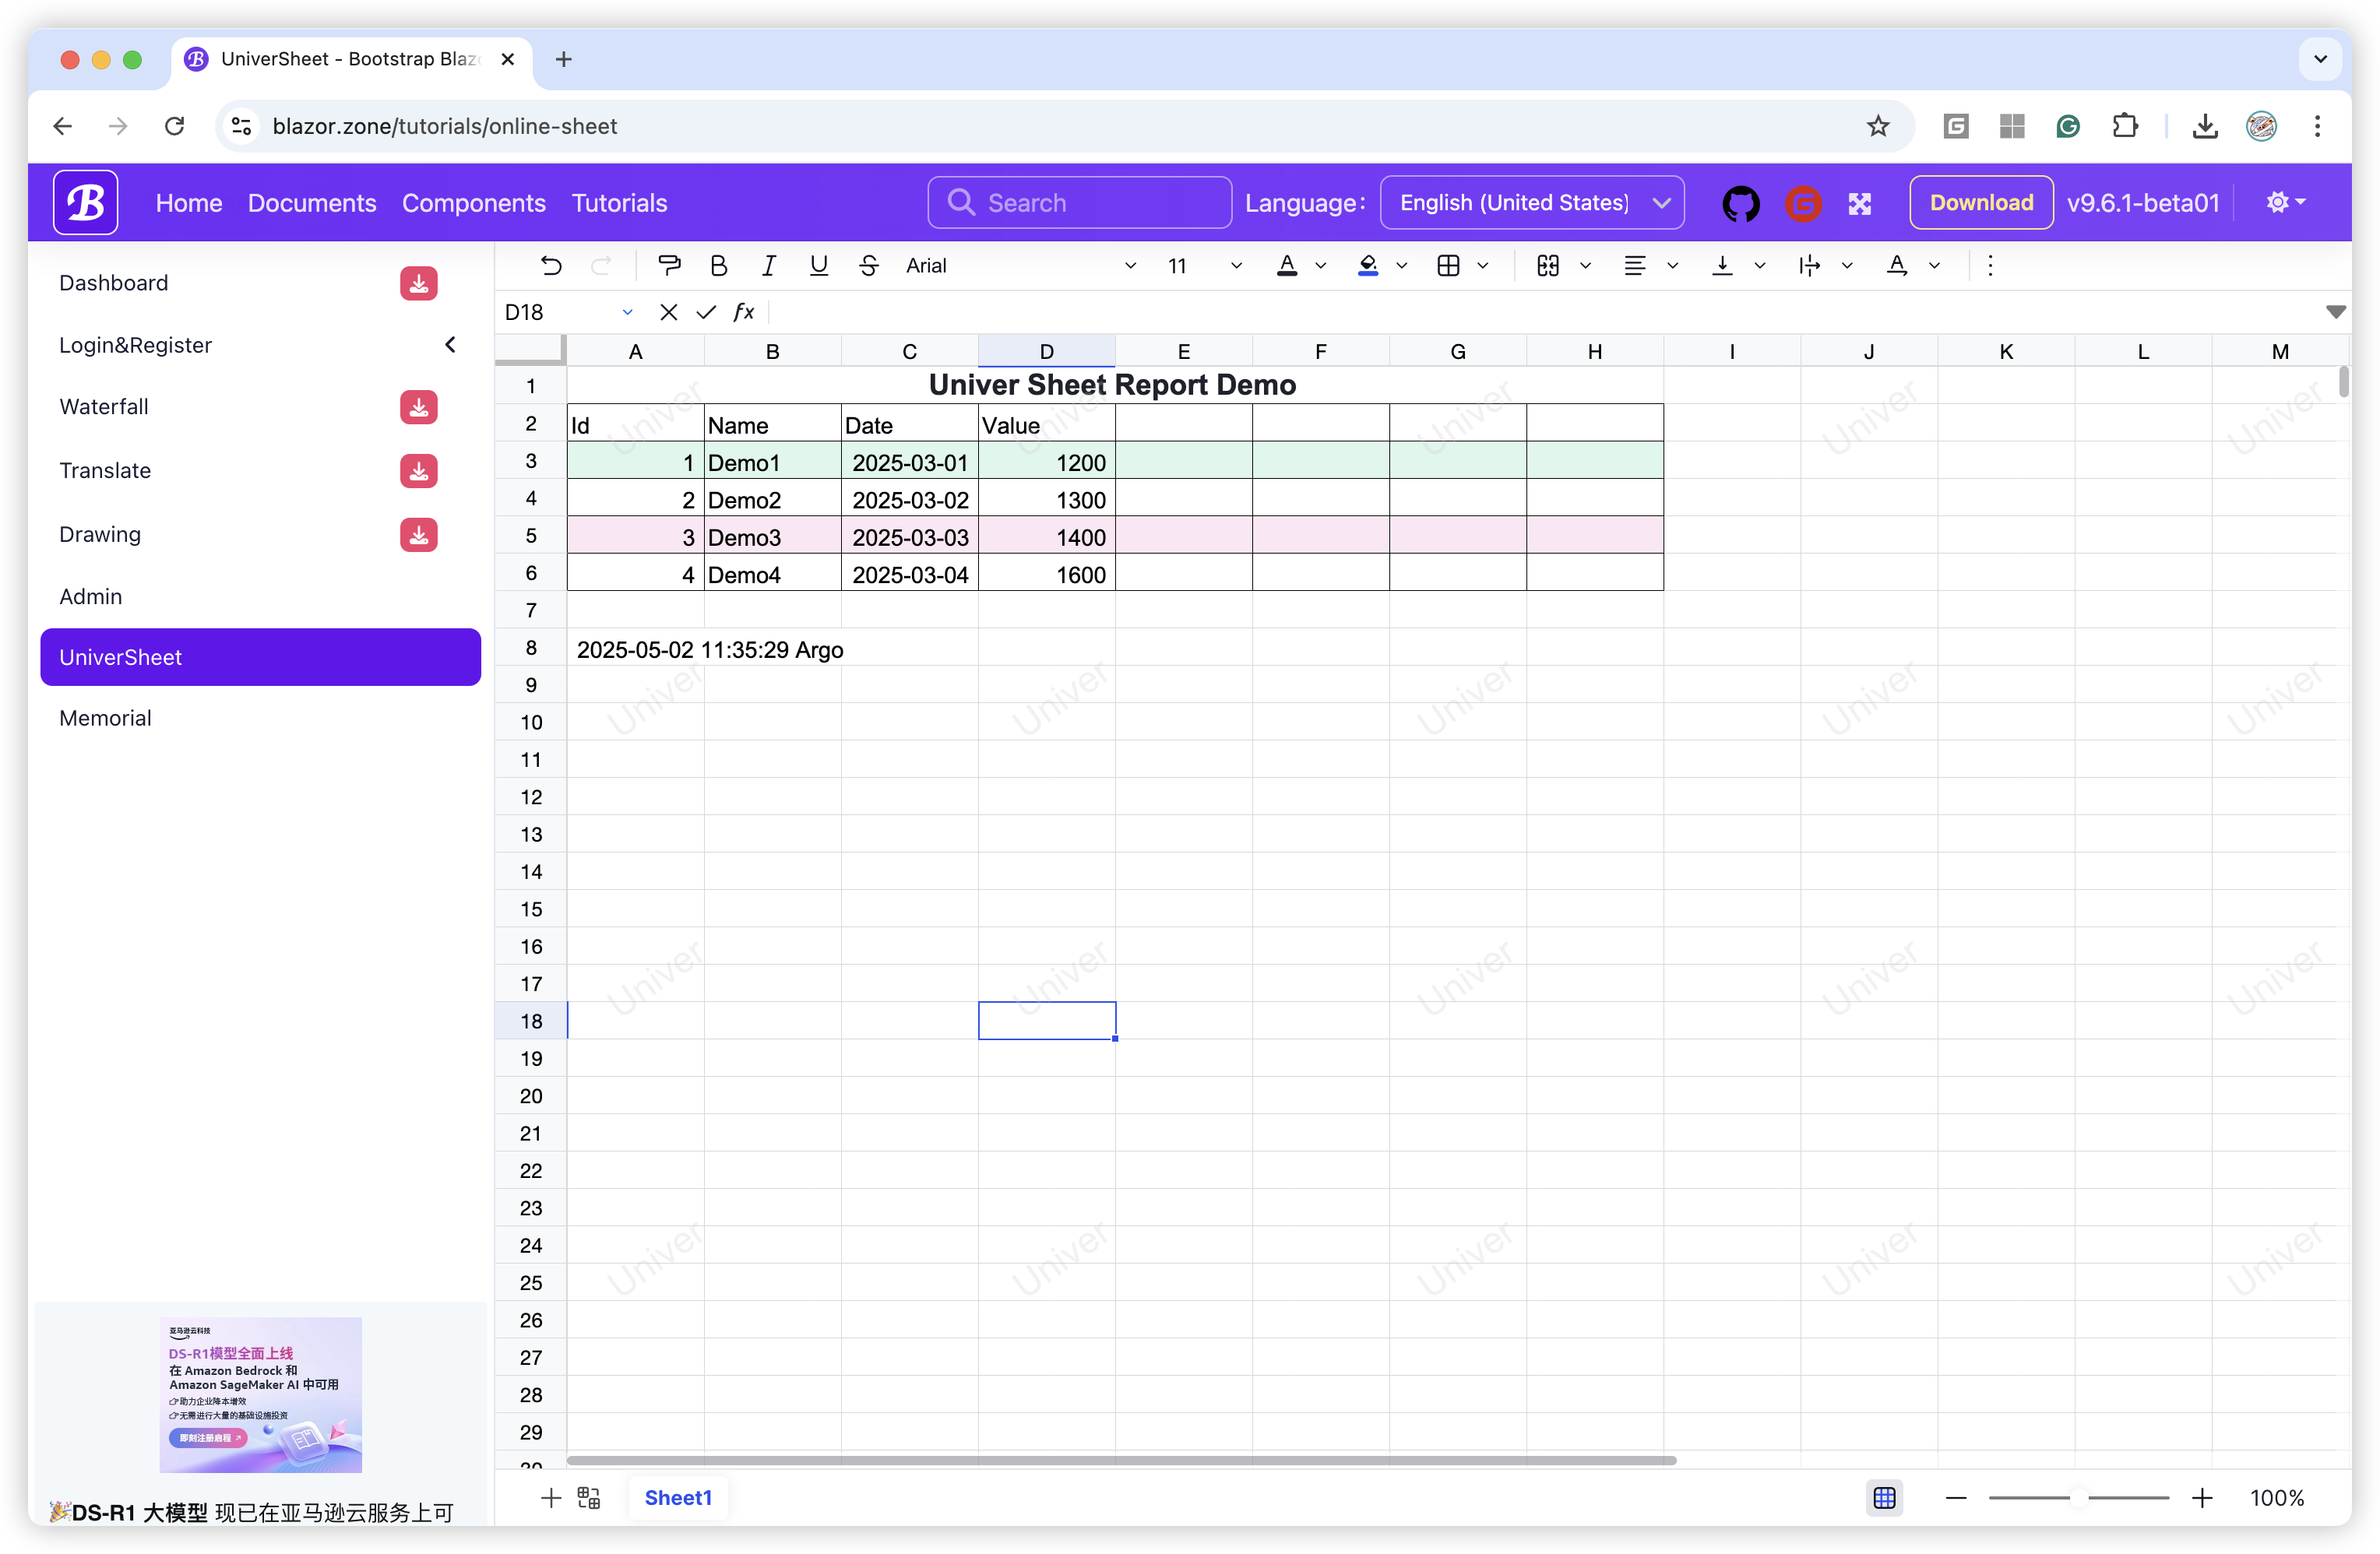This screenshot has width=2380, height=1554.
Task: Select the paint format brush tool
Action: (x=669, y=265)
